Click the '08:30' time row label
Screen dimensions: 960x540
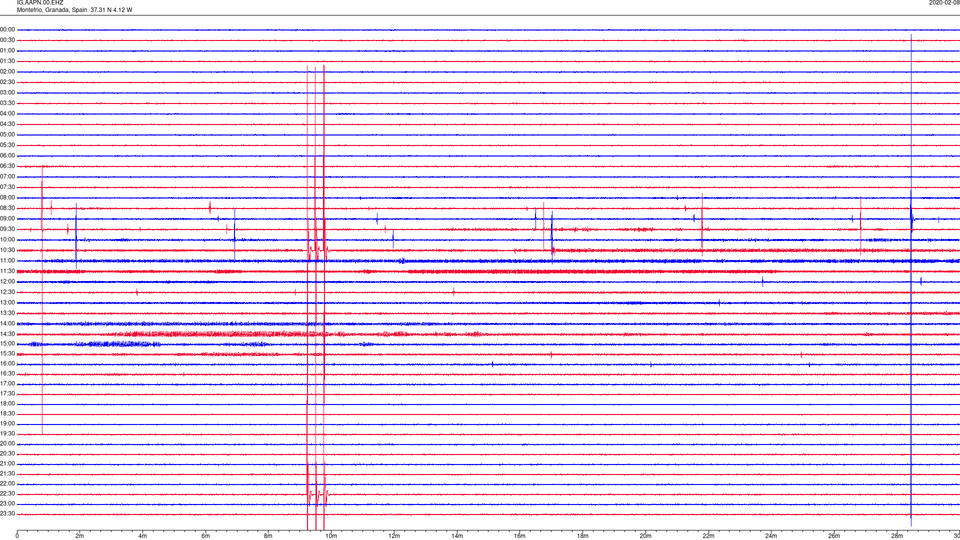[7, 208]
